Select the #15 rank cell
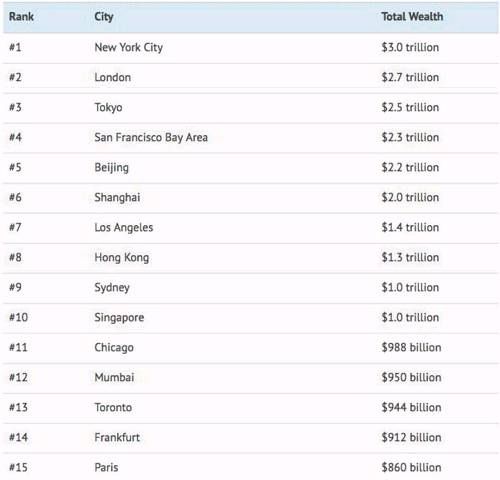Image resolution: width=500 pixels, height=480 pixels. (x=18, y=467)
